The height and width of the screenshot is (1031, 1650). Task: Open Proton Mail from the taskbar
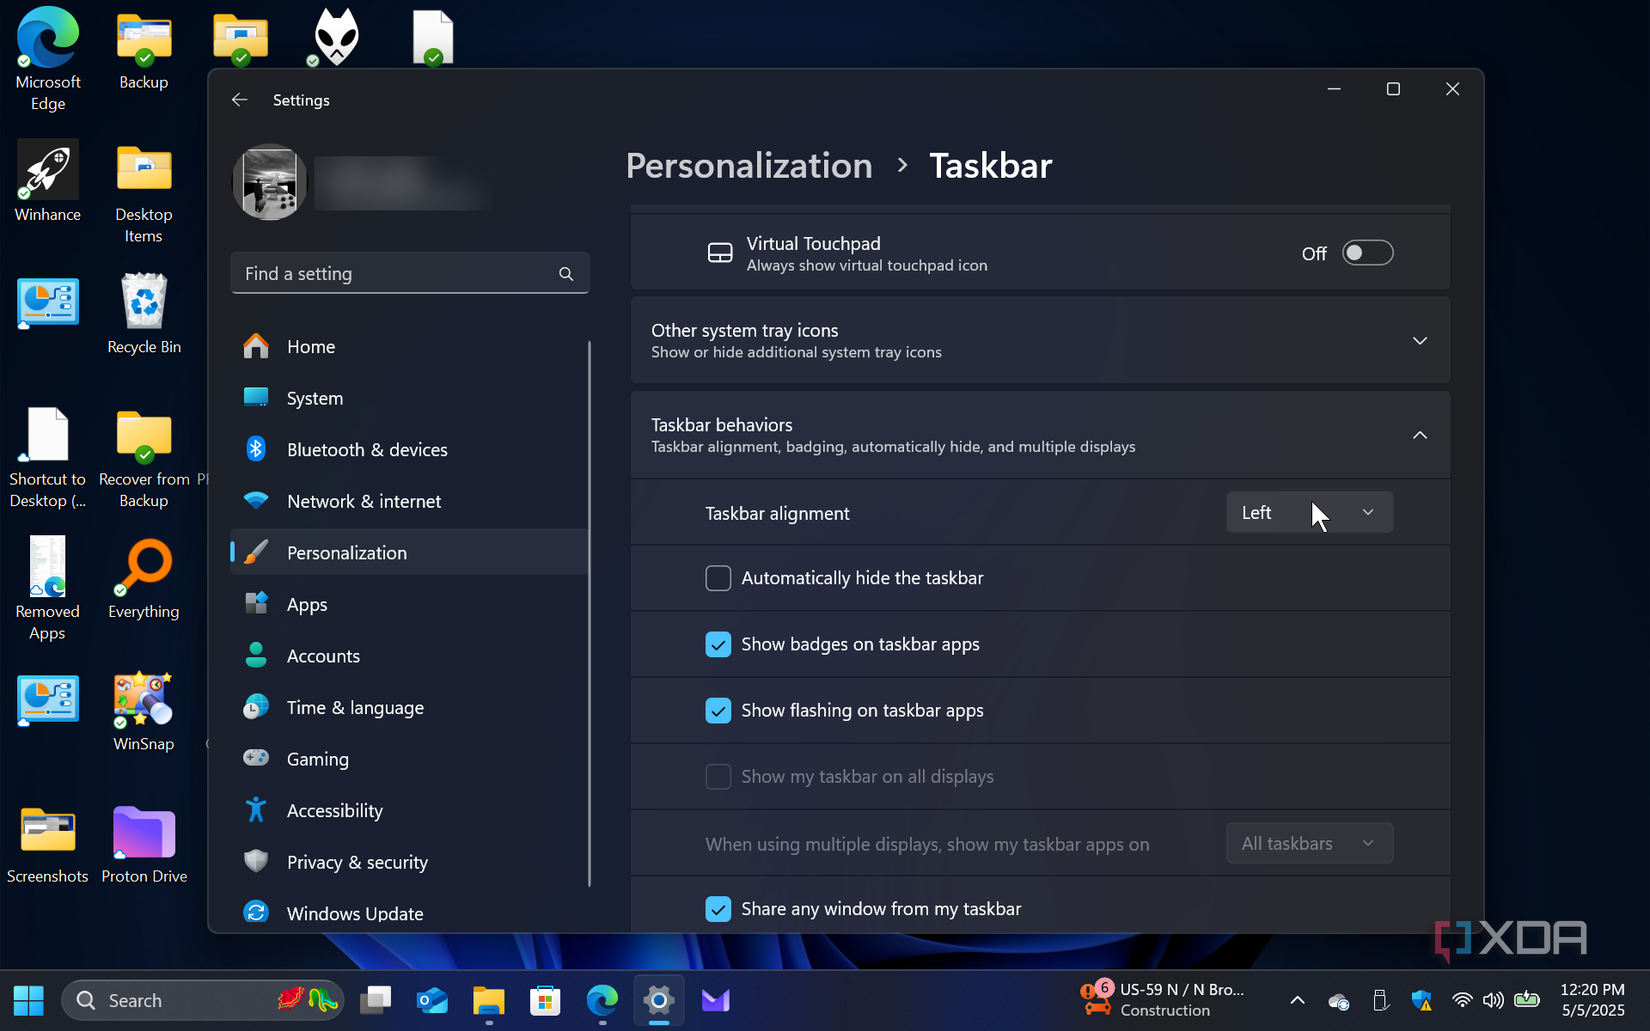coord(715,1000)
